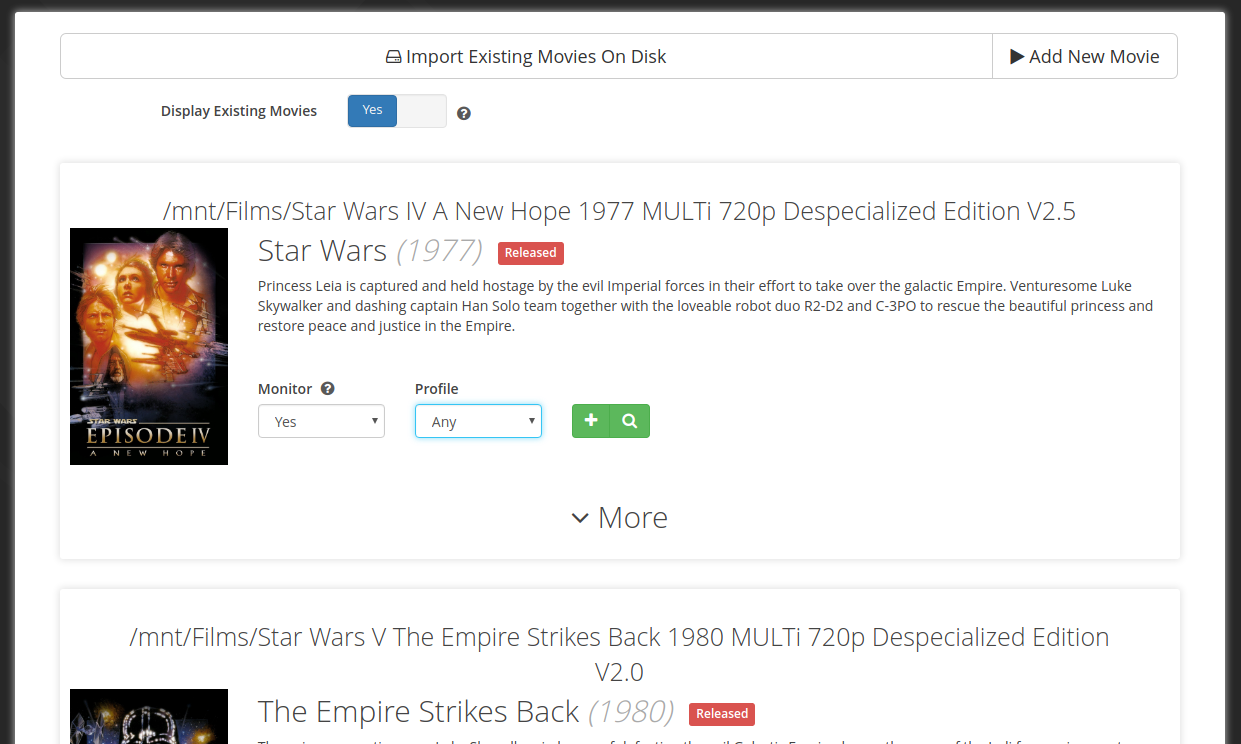Click the green search magnifier icon
Screen dimensions: 1241x744
[x=630, y=421]
